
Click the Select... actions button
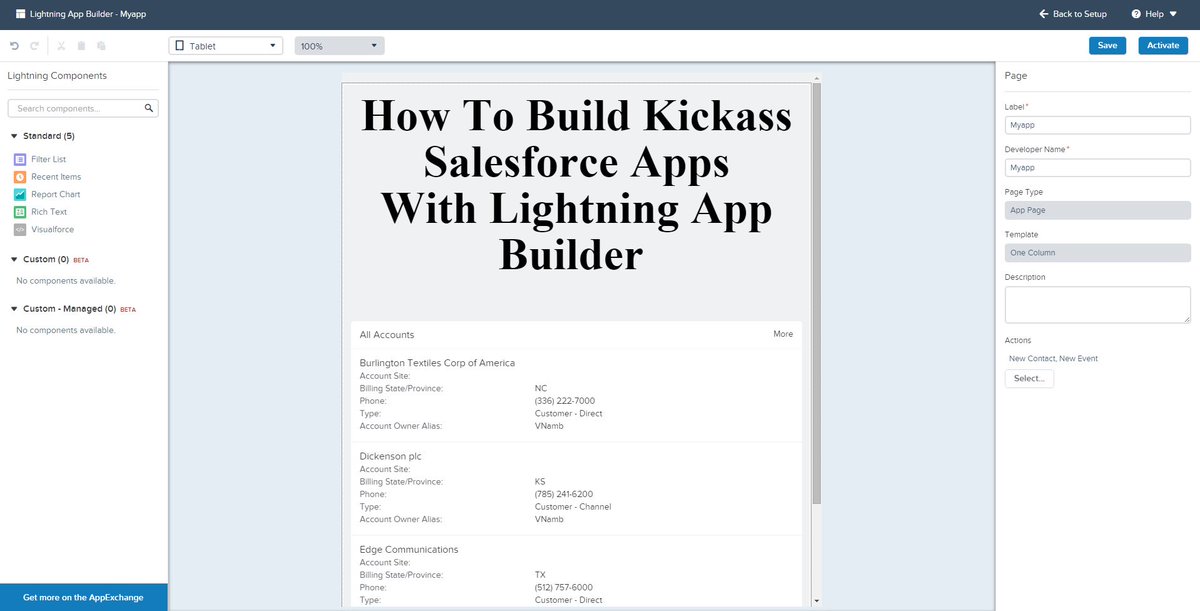pyautogui.click(x=1029, y=378)
